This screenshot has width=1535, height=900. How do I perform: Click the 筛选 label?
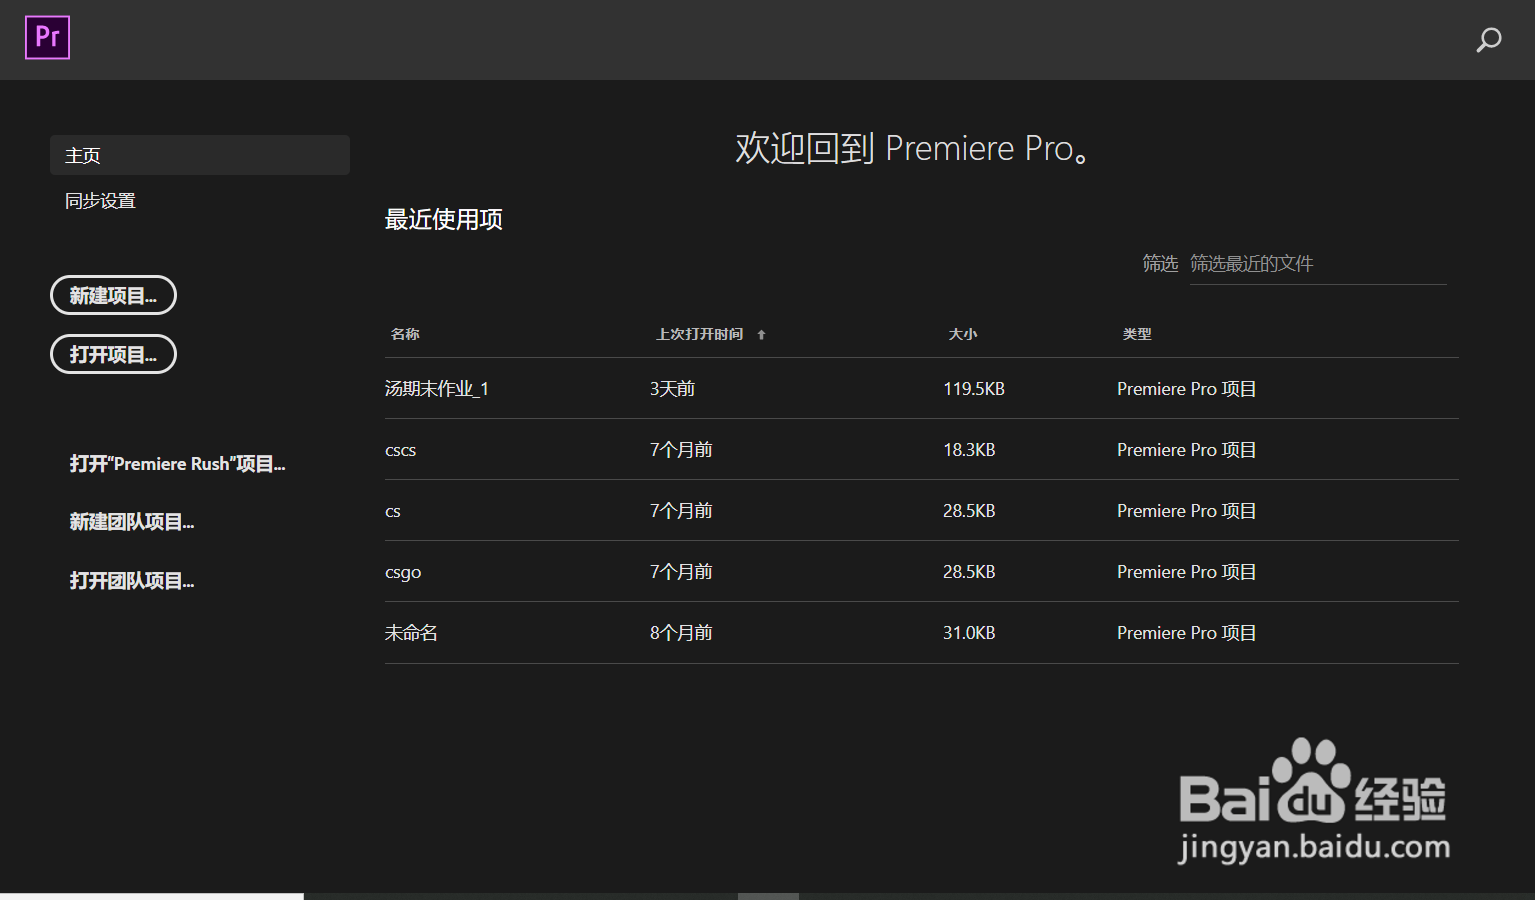1160,264
